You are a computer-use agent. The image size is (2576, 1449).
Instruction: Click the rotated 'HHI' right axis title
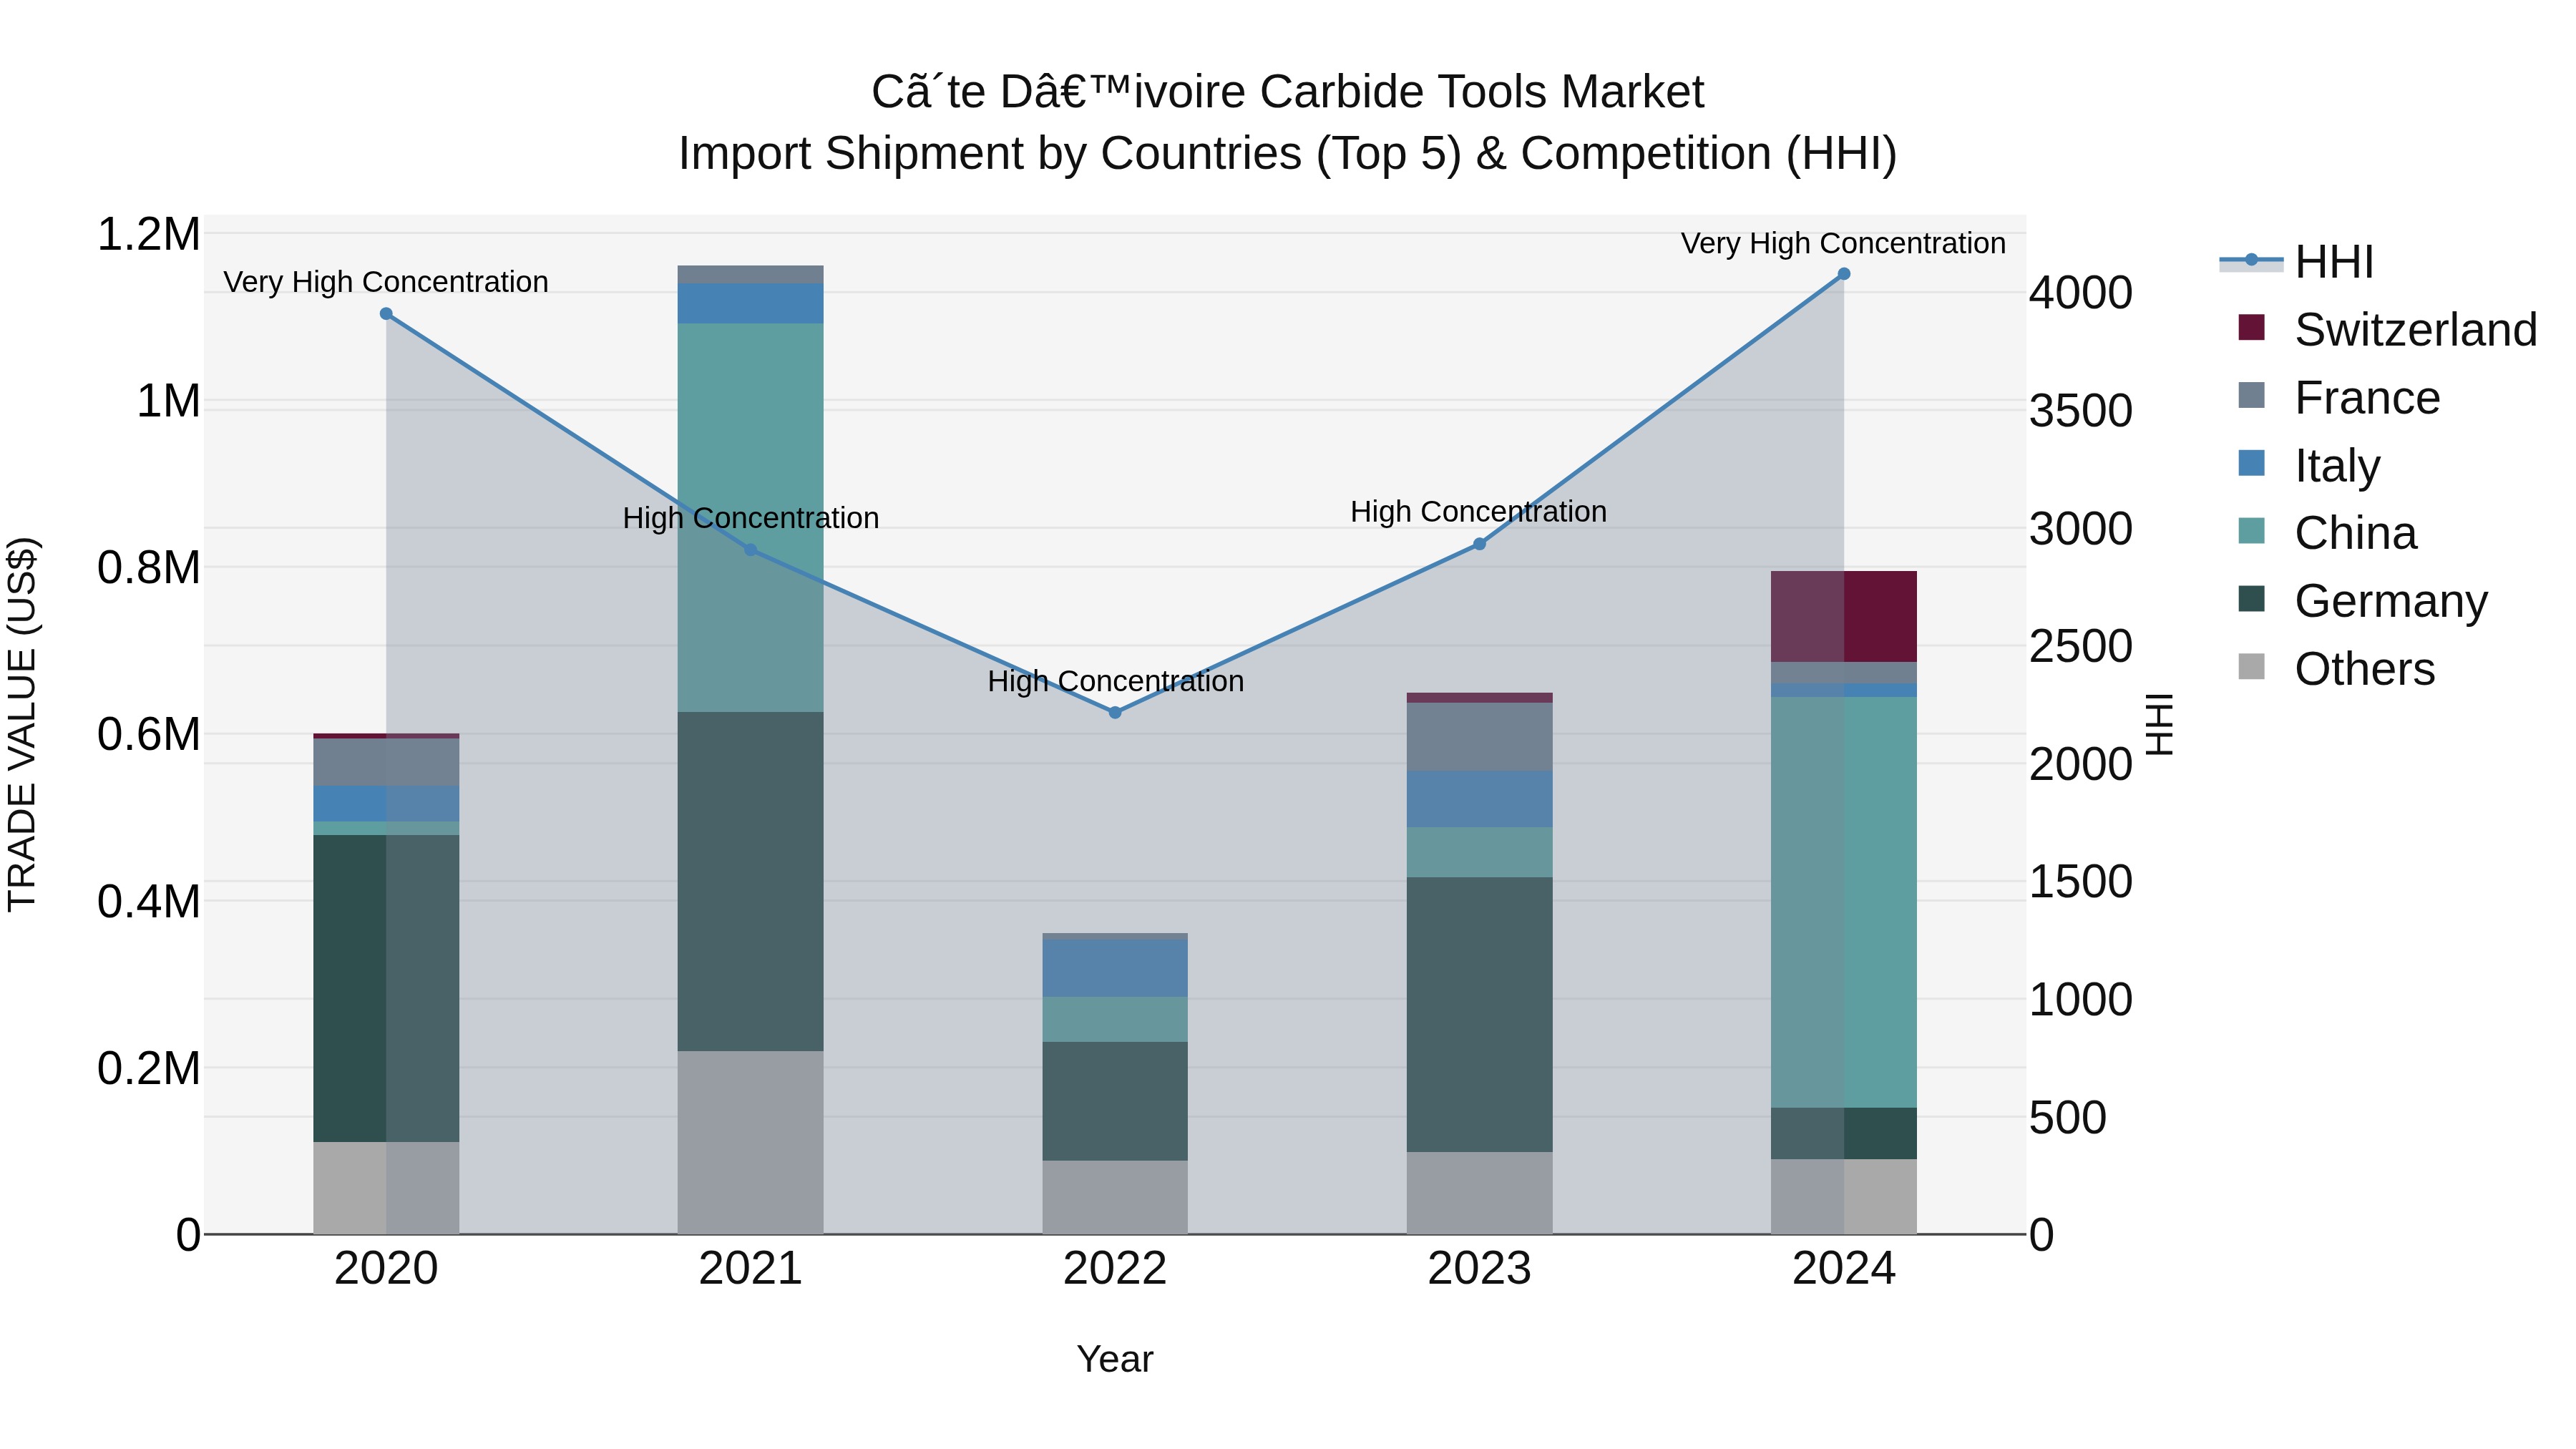[x=2160, y=724]
